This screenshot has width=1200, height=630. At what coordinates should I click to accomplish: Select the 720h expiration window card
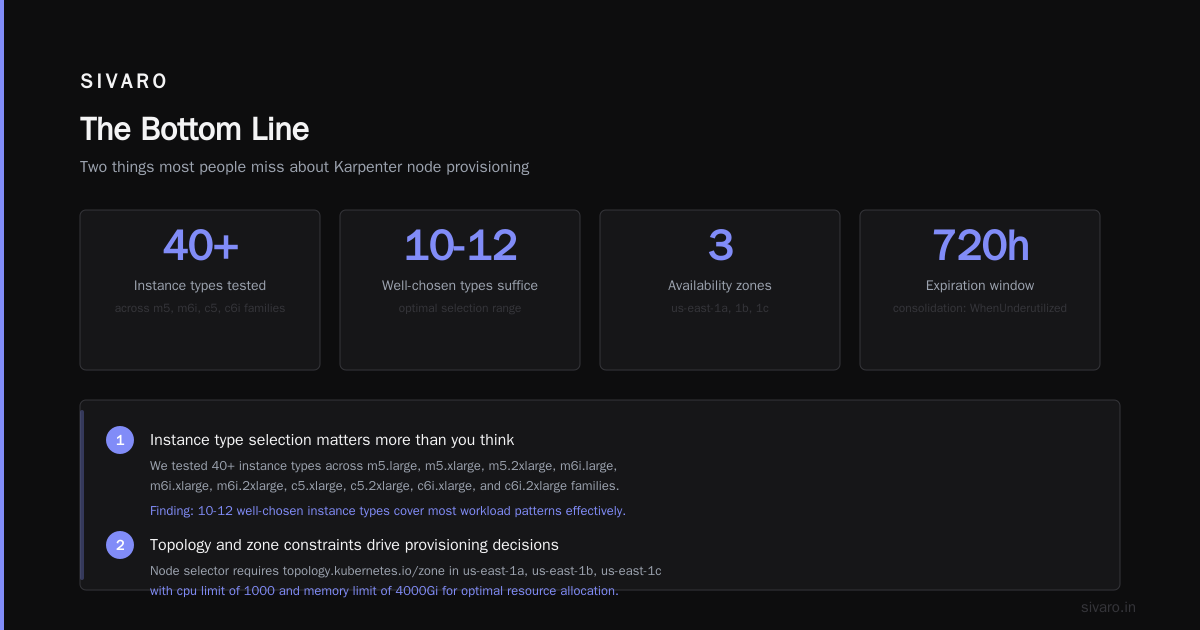(x=980, y=290)
